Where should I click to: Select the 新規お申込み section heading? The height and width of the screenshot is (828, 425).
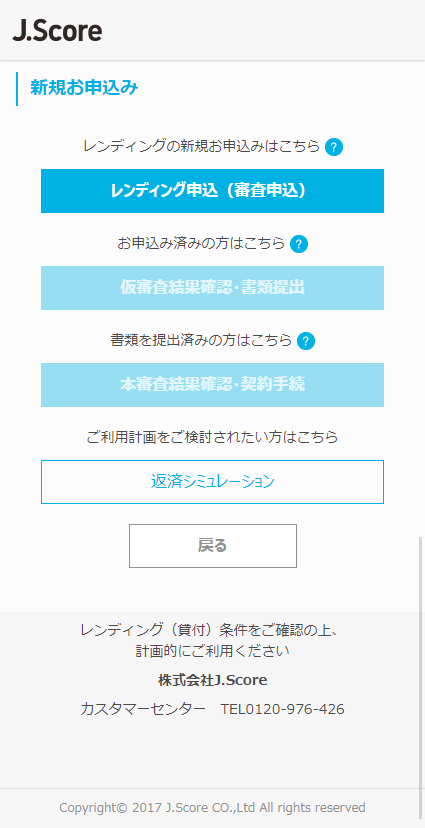84,88
